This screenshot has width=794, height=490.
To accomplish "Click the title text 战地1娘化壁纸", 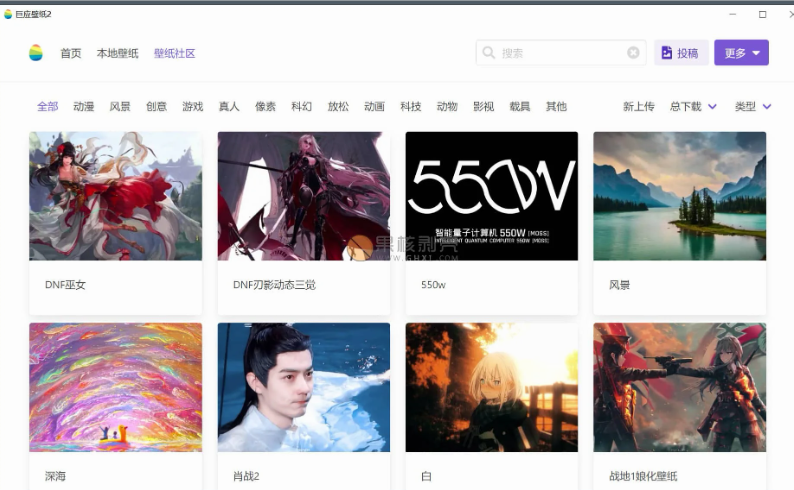I will coord(643,476).
